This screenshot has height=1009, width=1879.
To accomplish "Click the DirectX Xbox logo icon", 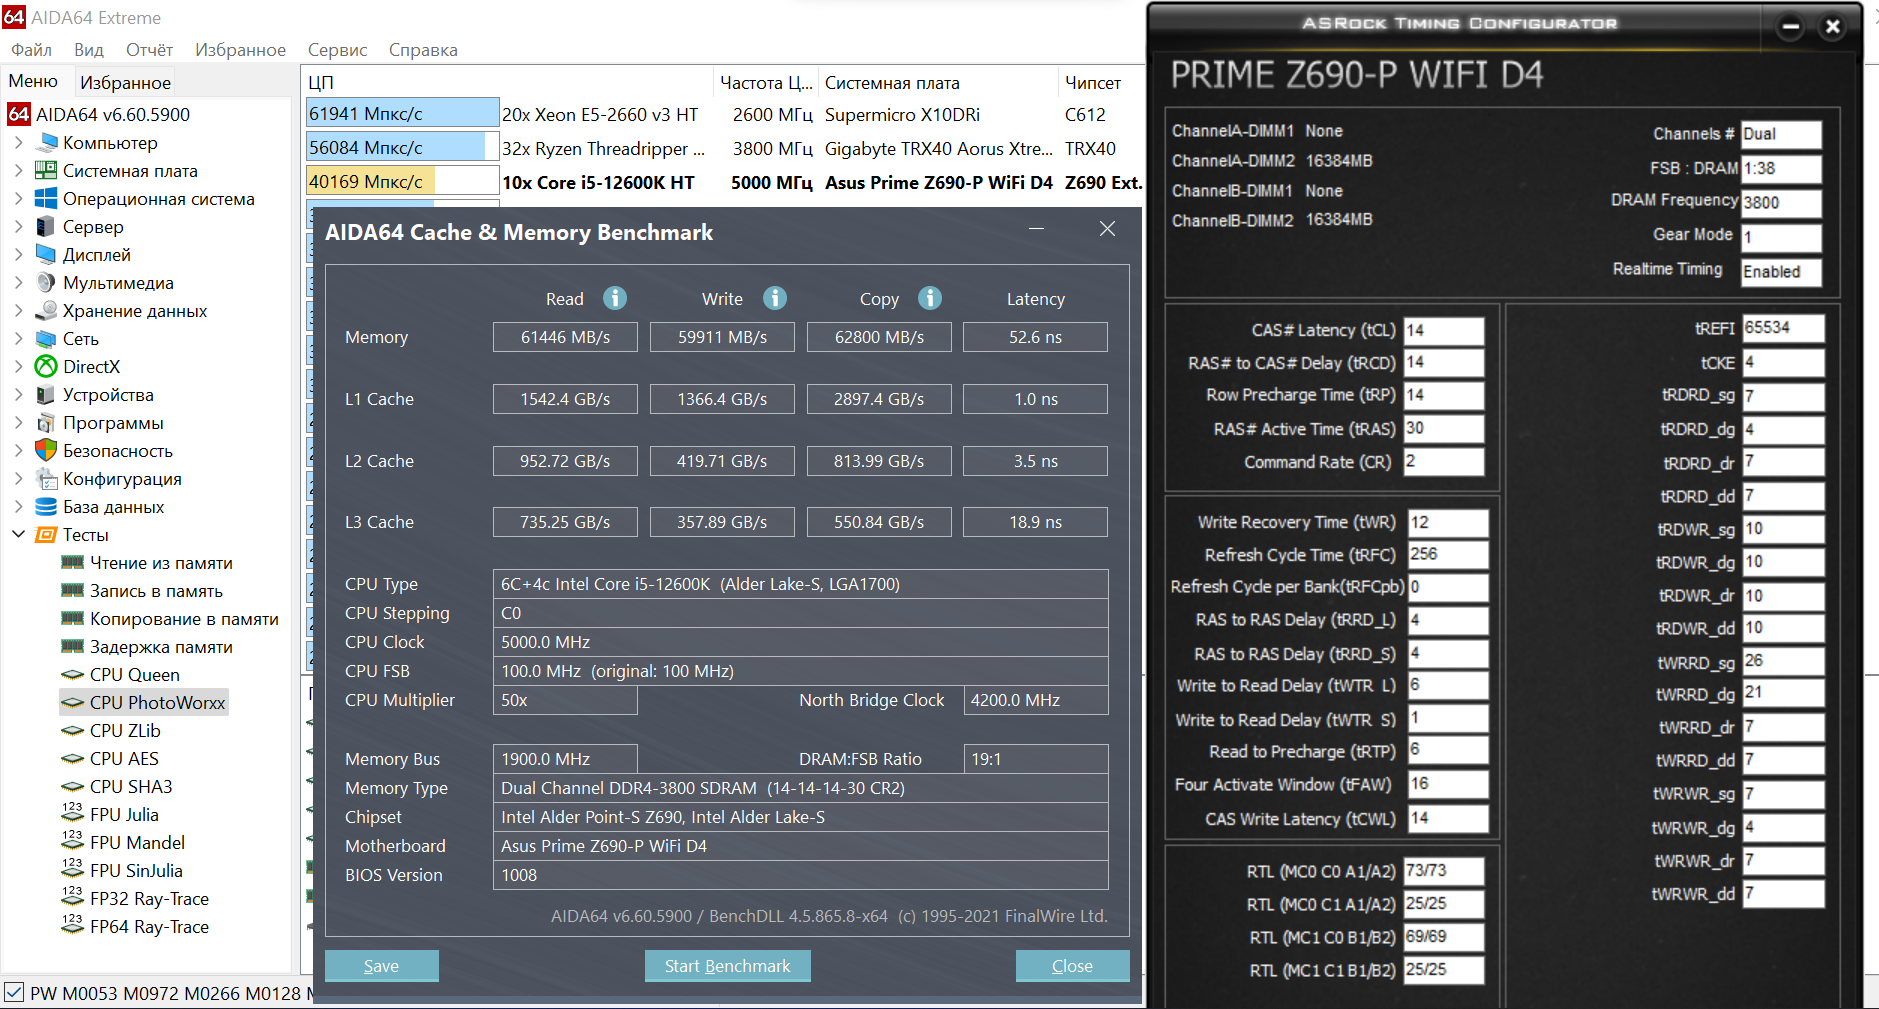I will 46,367.
